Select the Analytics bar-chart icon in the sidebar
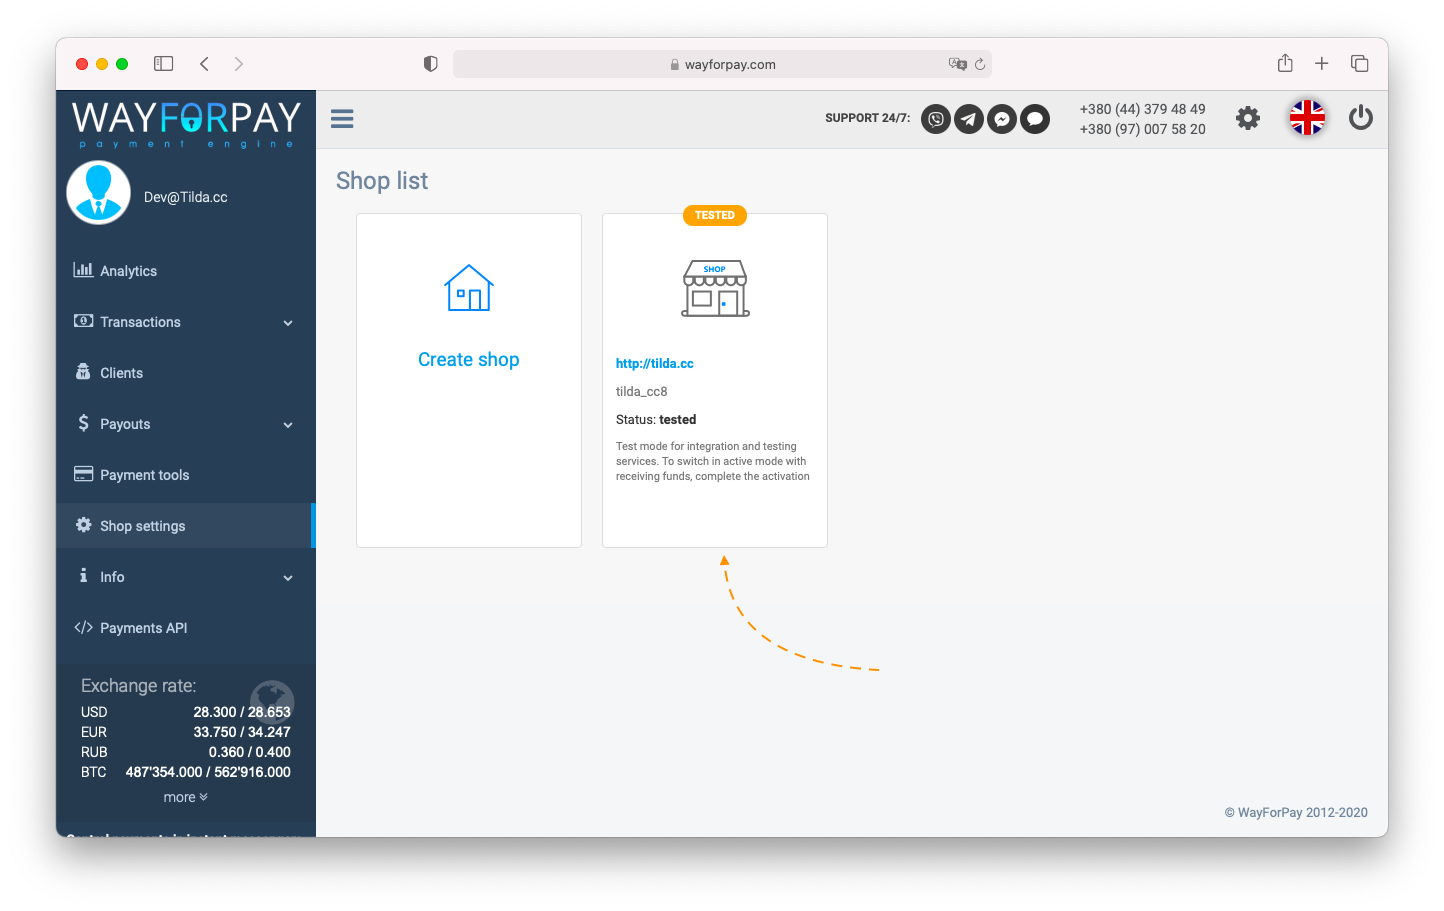The width and height of the screenshot is (1444, 911). (84, 270)
